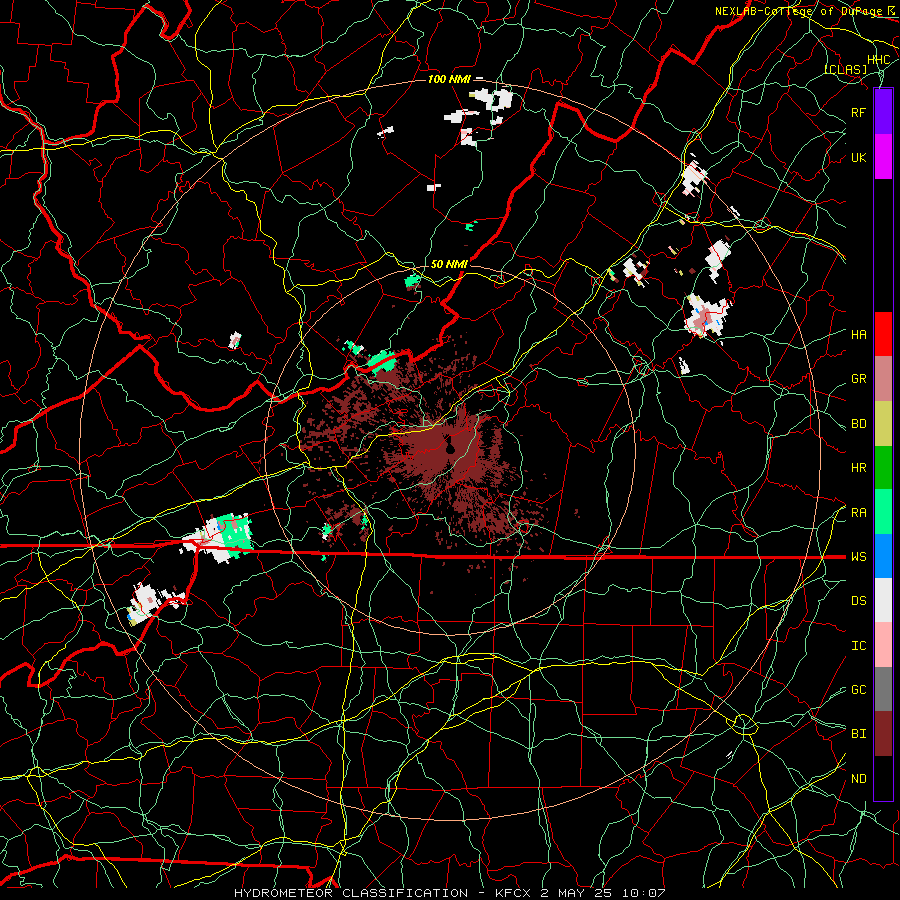This screenshot has height=900, width=900.
Task: Click the purple RF legend color swatch
Action: tap(883, 111)
